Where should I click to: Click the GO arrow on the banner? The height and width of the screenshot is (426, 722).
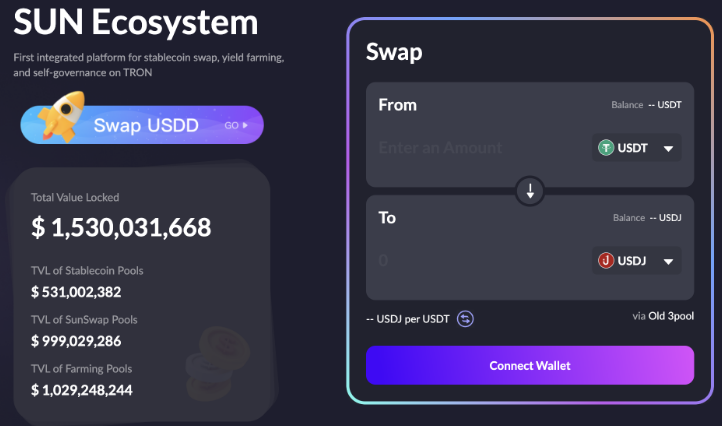pos(236,125)
